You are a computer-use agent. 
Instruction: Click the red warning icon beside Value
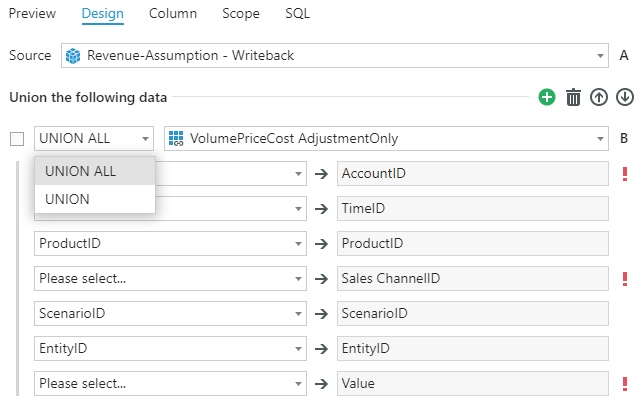[625, 383]
